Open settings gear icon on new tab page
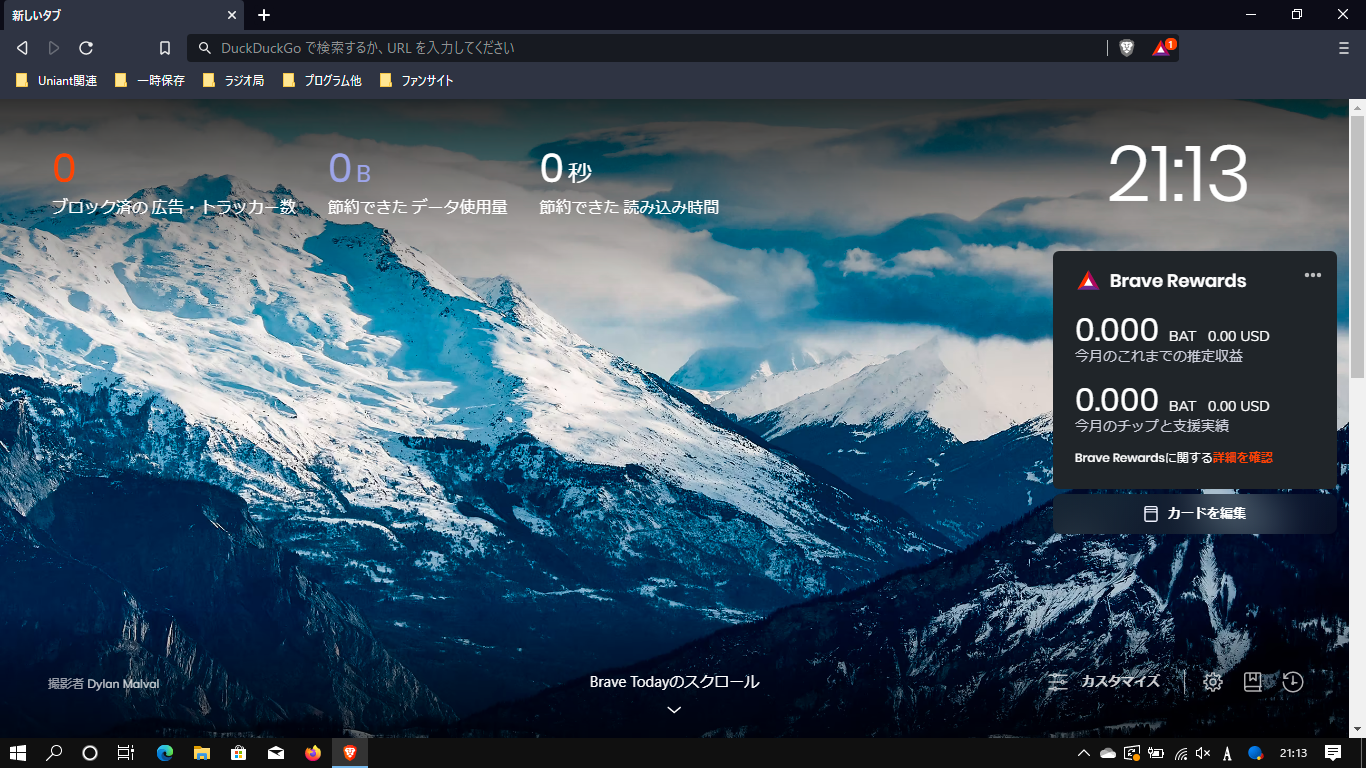 pyautogui.click(x=1213, y=682)
